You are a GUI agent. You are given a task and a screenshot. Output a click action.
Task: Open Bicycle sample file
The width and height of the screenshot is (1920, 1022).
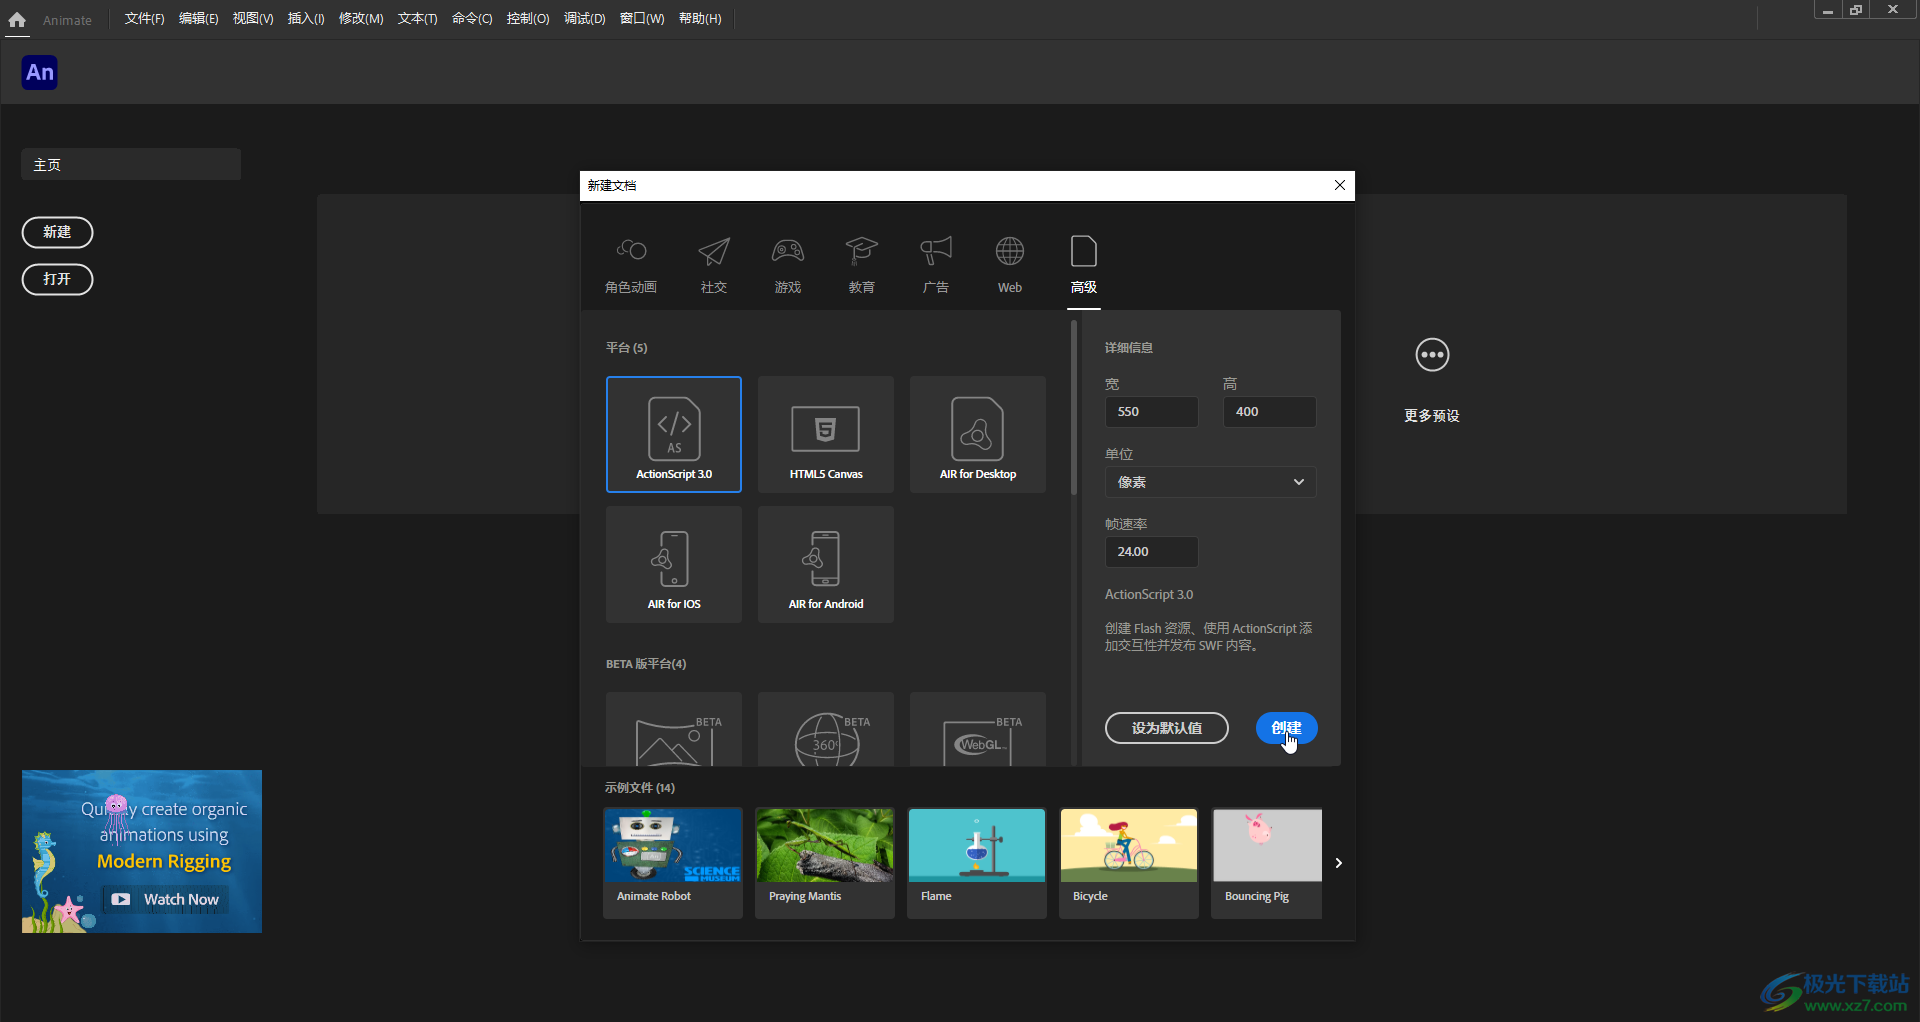[x=1129, y=862]
